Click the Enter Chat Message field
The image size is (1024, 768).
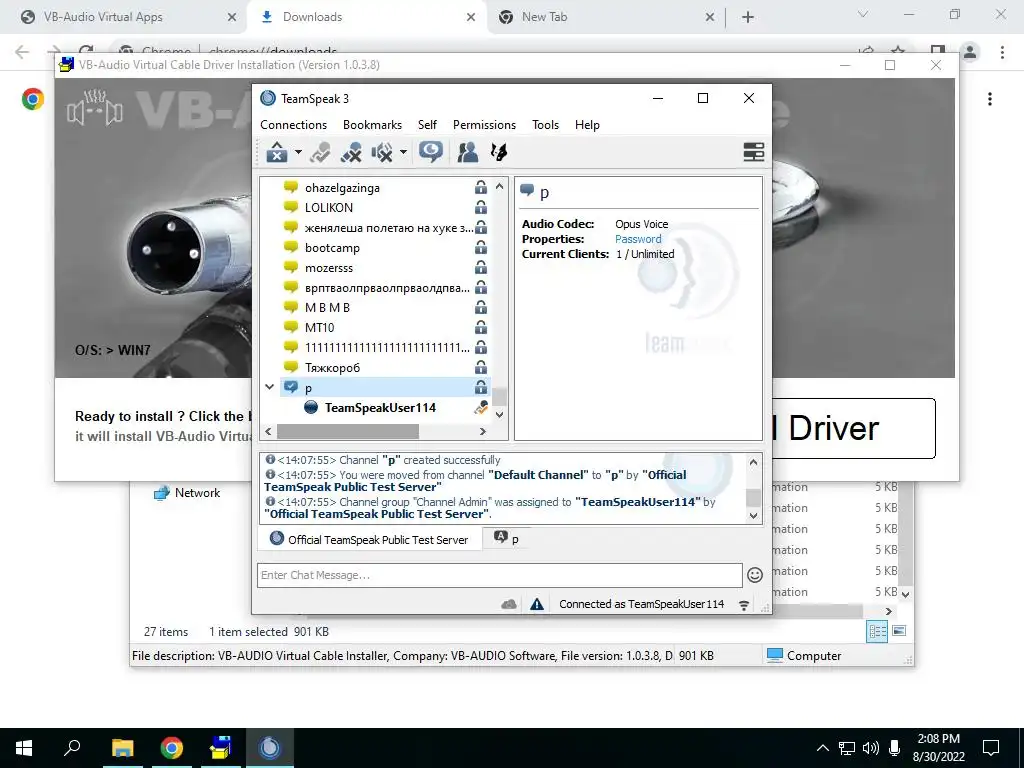pos(500,575)
